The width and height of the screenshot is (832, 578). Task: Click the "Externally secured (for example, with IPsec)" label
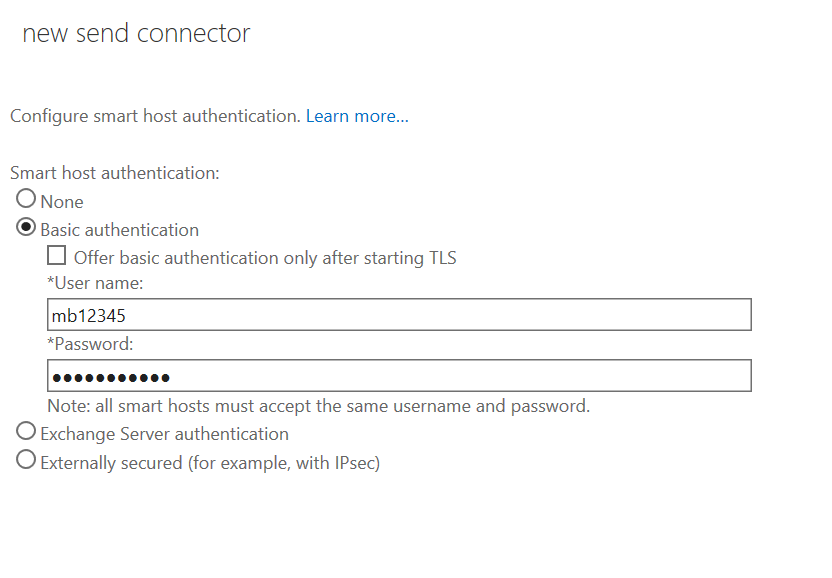click(x=210, y=463)
